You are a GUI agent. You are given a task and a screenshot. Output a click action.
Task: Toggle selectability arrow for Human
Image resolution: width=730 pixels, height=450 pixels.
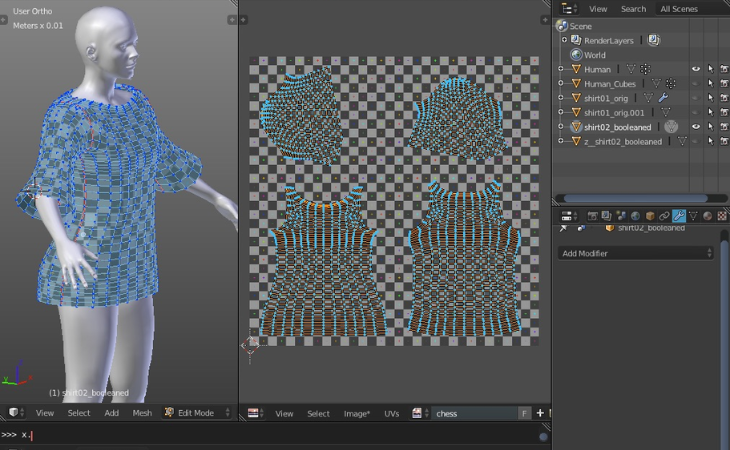click(x=710, y=69)
